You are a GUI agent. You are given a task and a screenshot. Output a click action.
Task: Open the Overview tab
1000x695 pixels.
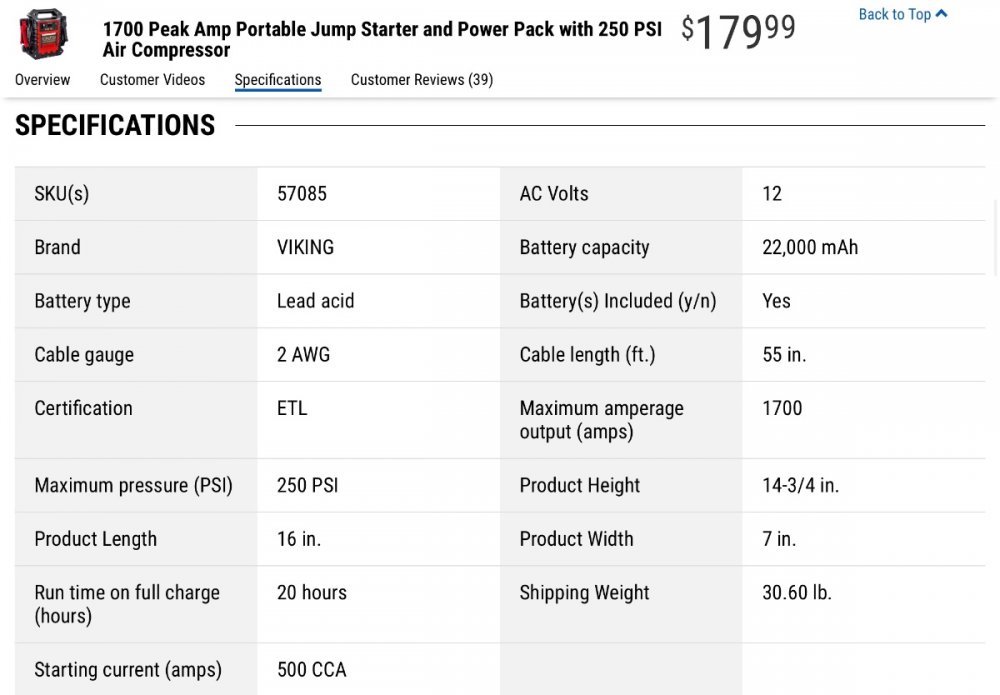(42, 80)
